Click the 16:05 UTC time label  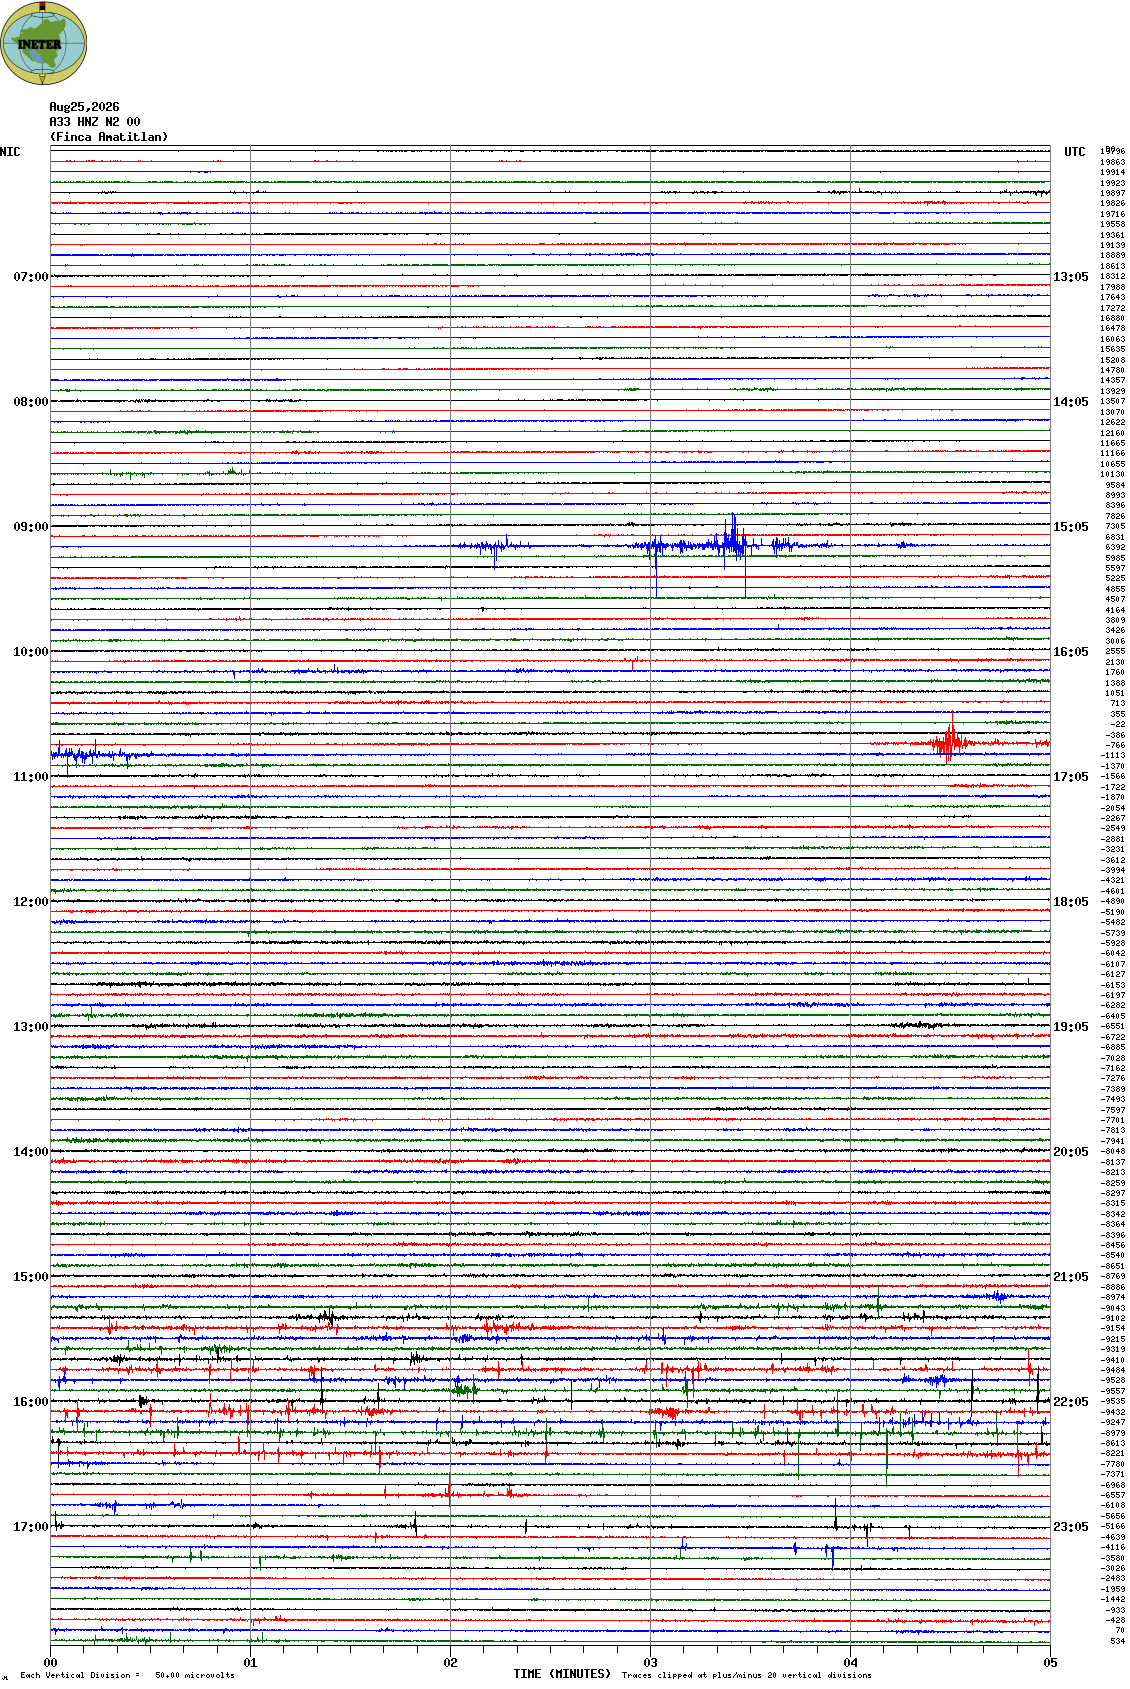(x=1071, y=652)
